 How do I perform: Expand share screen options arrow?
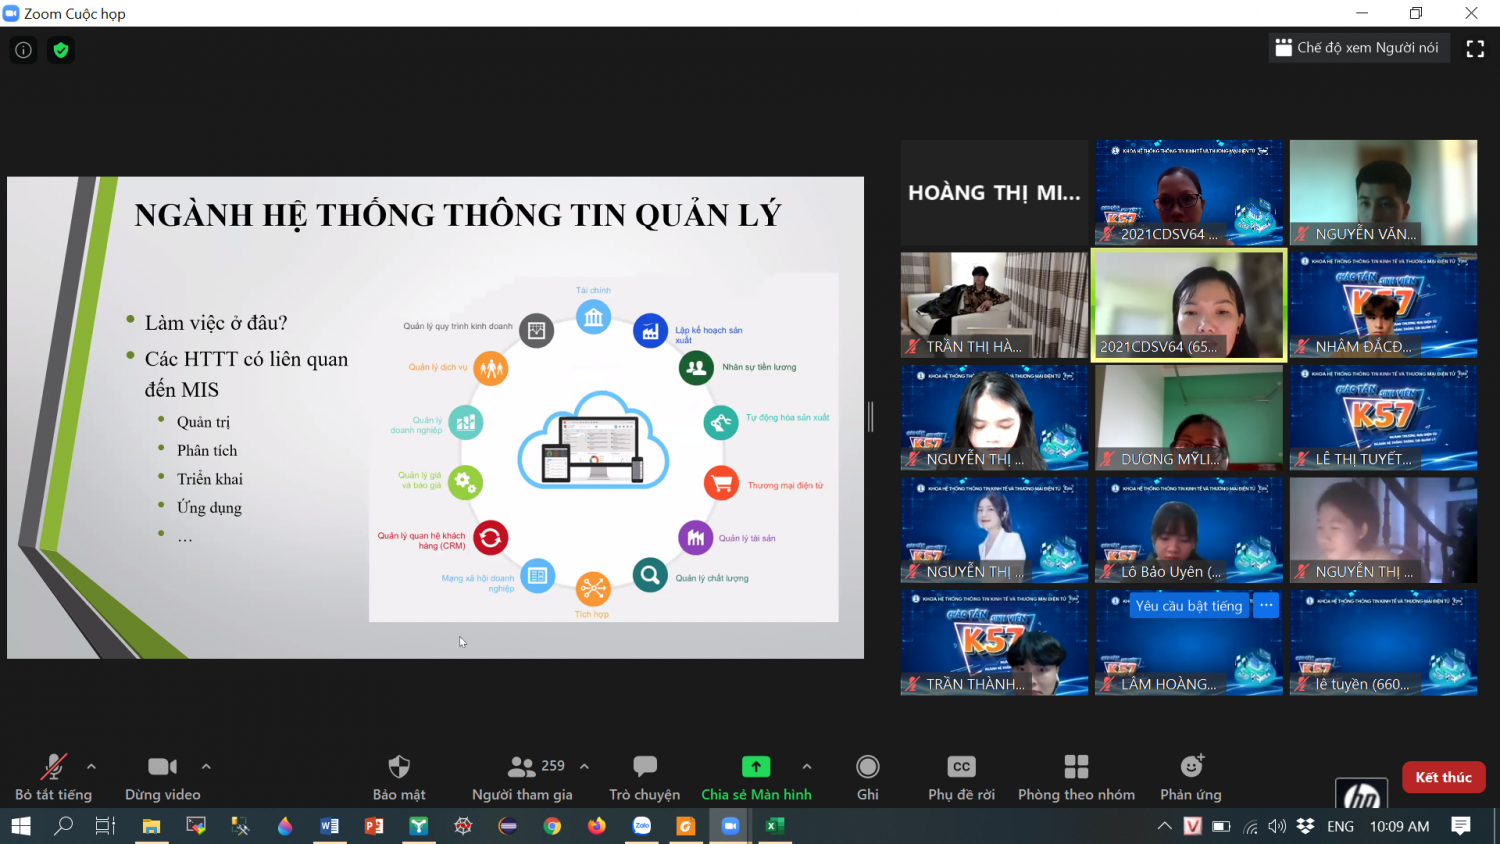[x=807, y=767]
